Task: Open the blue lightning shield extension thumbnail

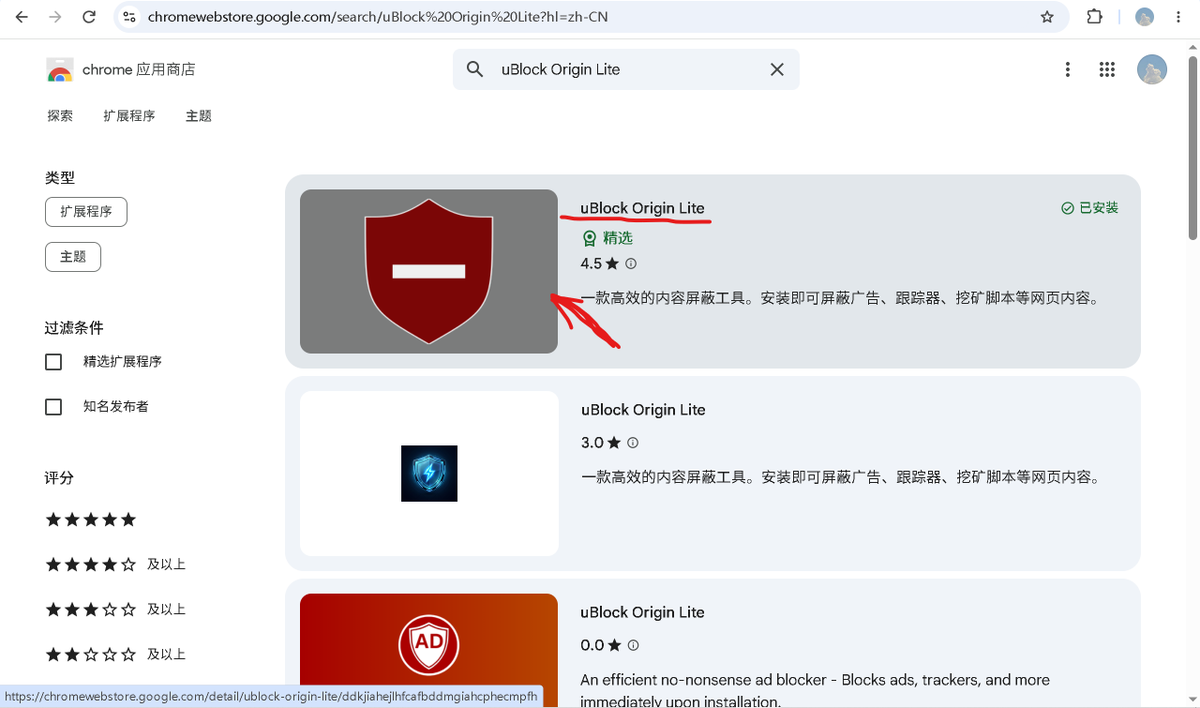Action: click(429, 473)
